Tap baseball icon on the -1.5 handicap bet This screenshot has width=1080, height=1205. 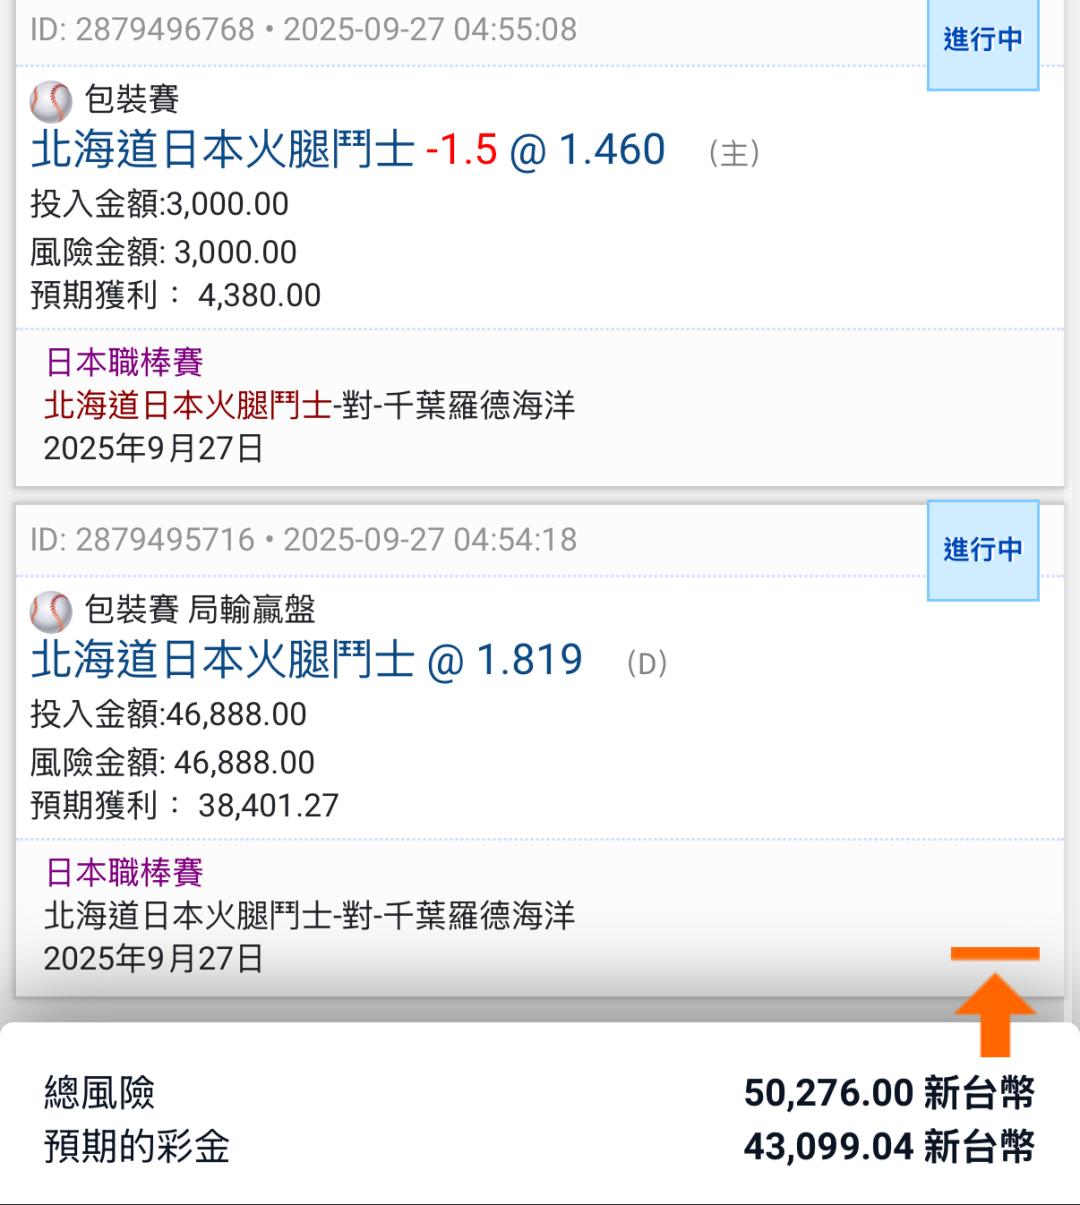point(51,101)
